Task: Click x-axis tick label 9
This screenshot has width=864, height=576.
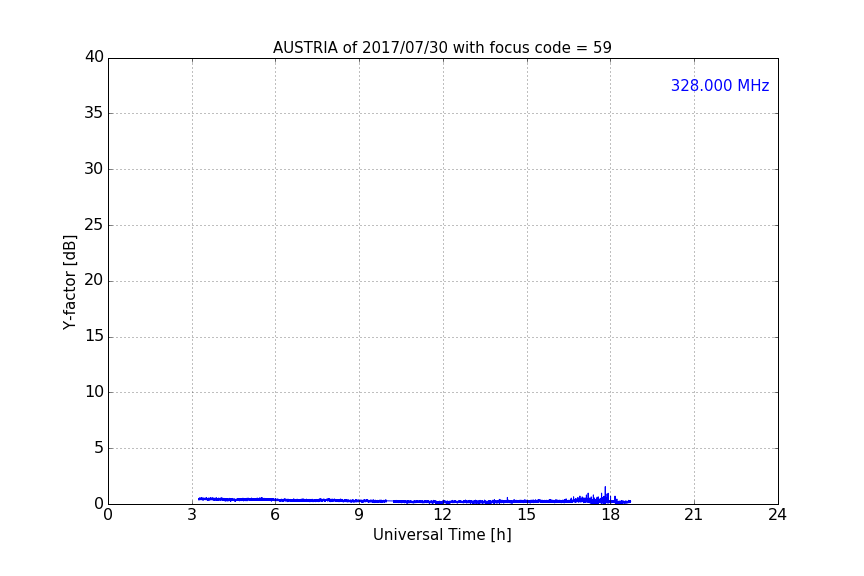Action: 359,515
